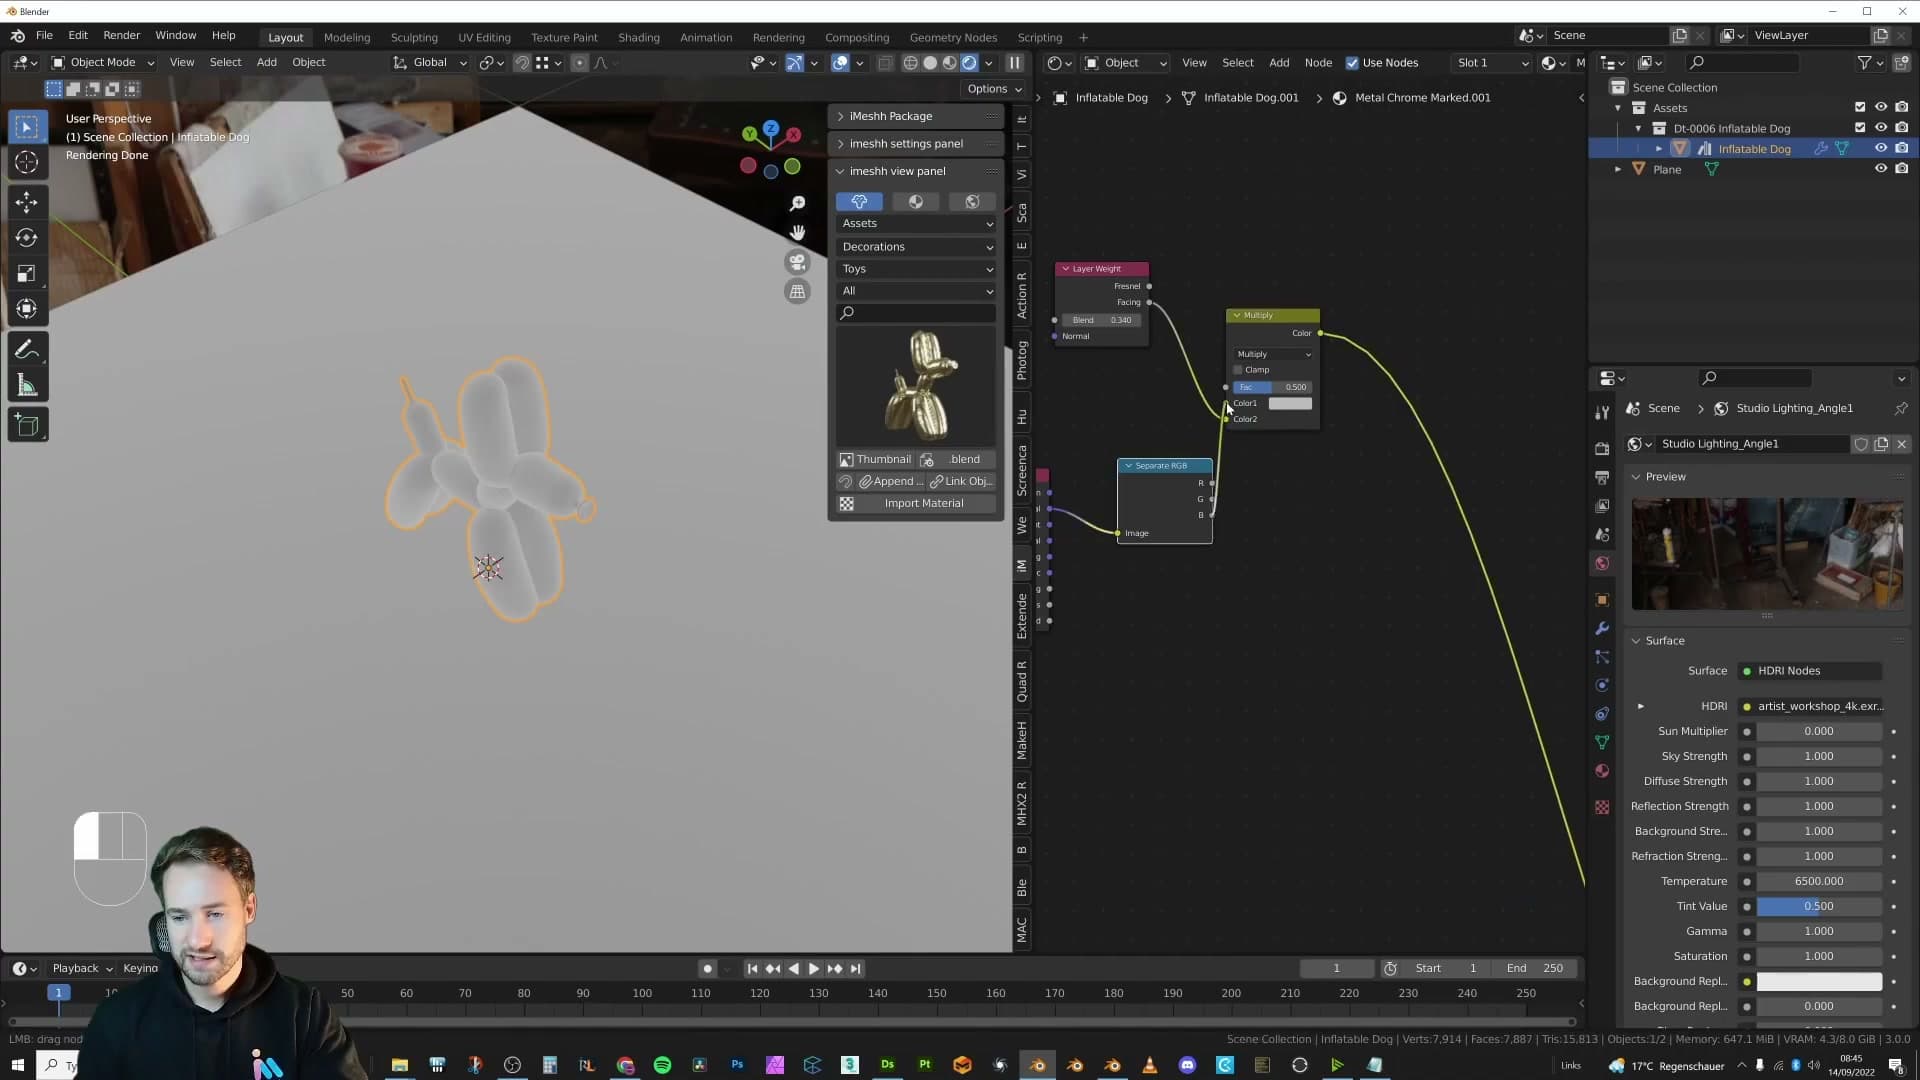Select the Annotate tool

27,350
